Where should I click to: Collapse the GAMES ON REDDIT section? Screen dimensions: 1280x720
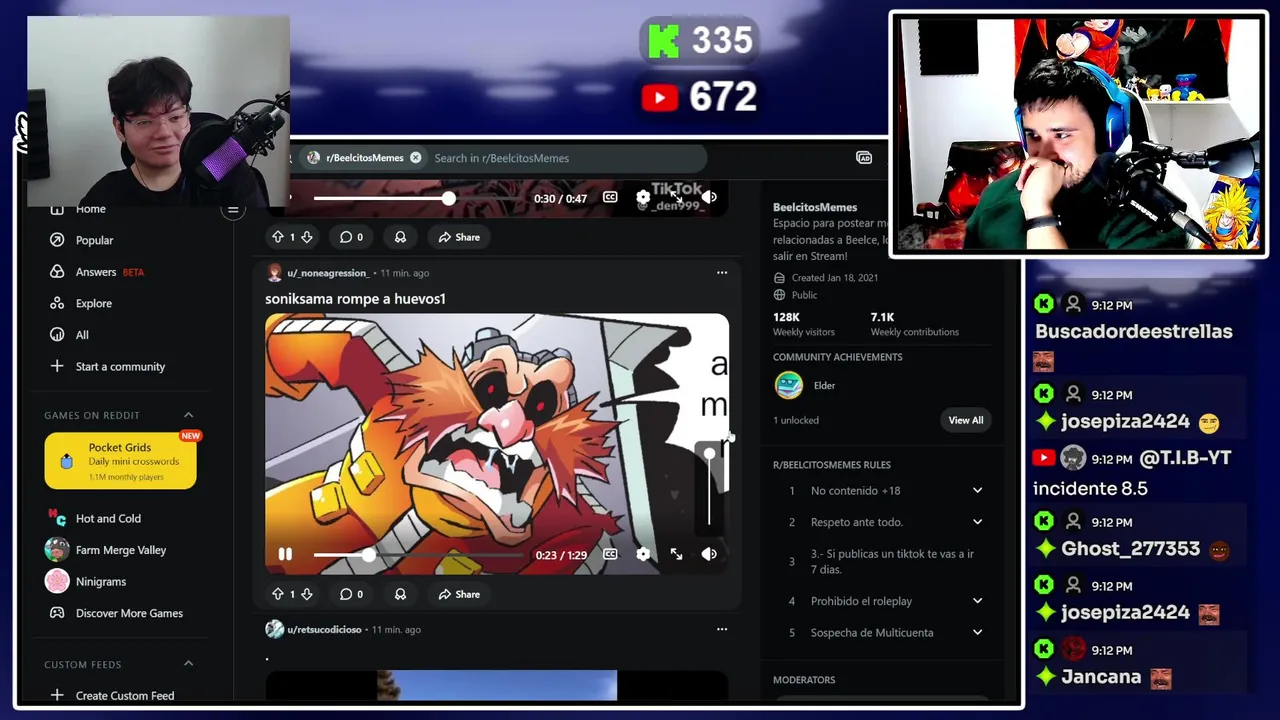188,415
